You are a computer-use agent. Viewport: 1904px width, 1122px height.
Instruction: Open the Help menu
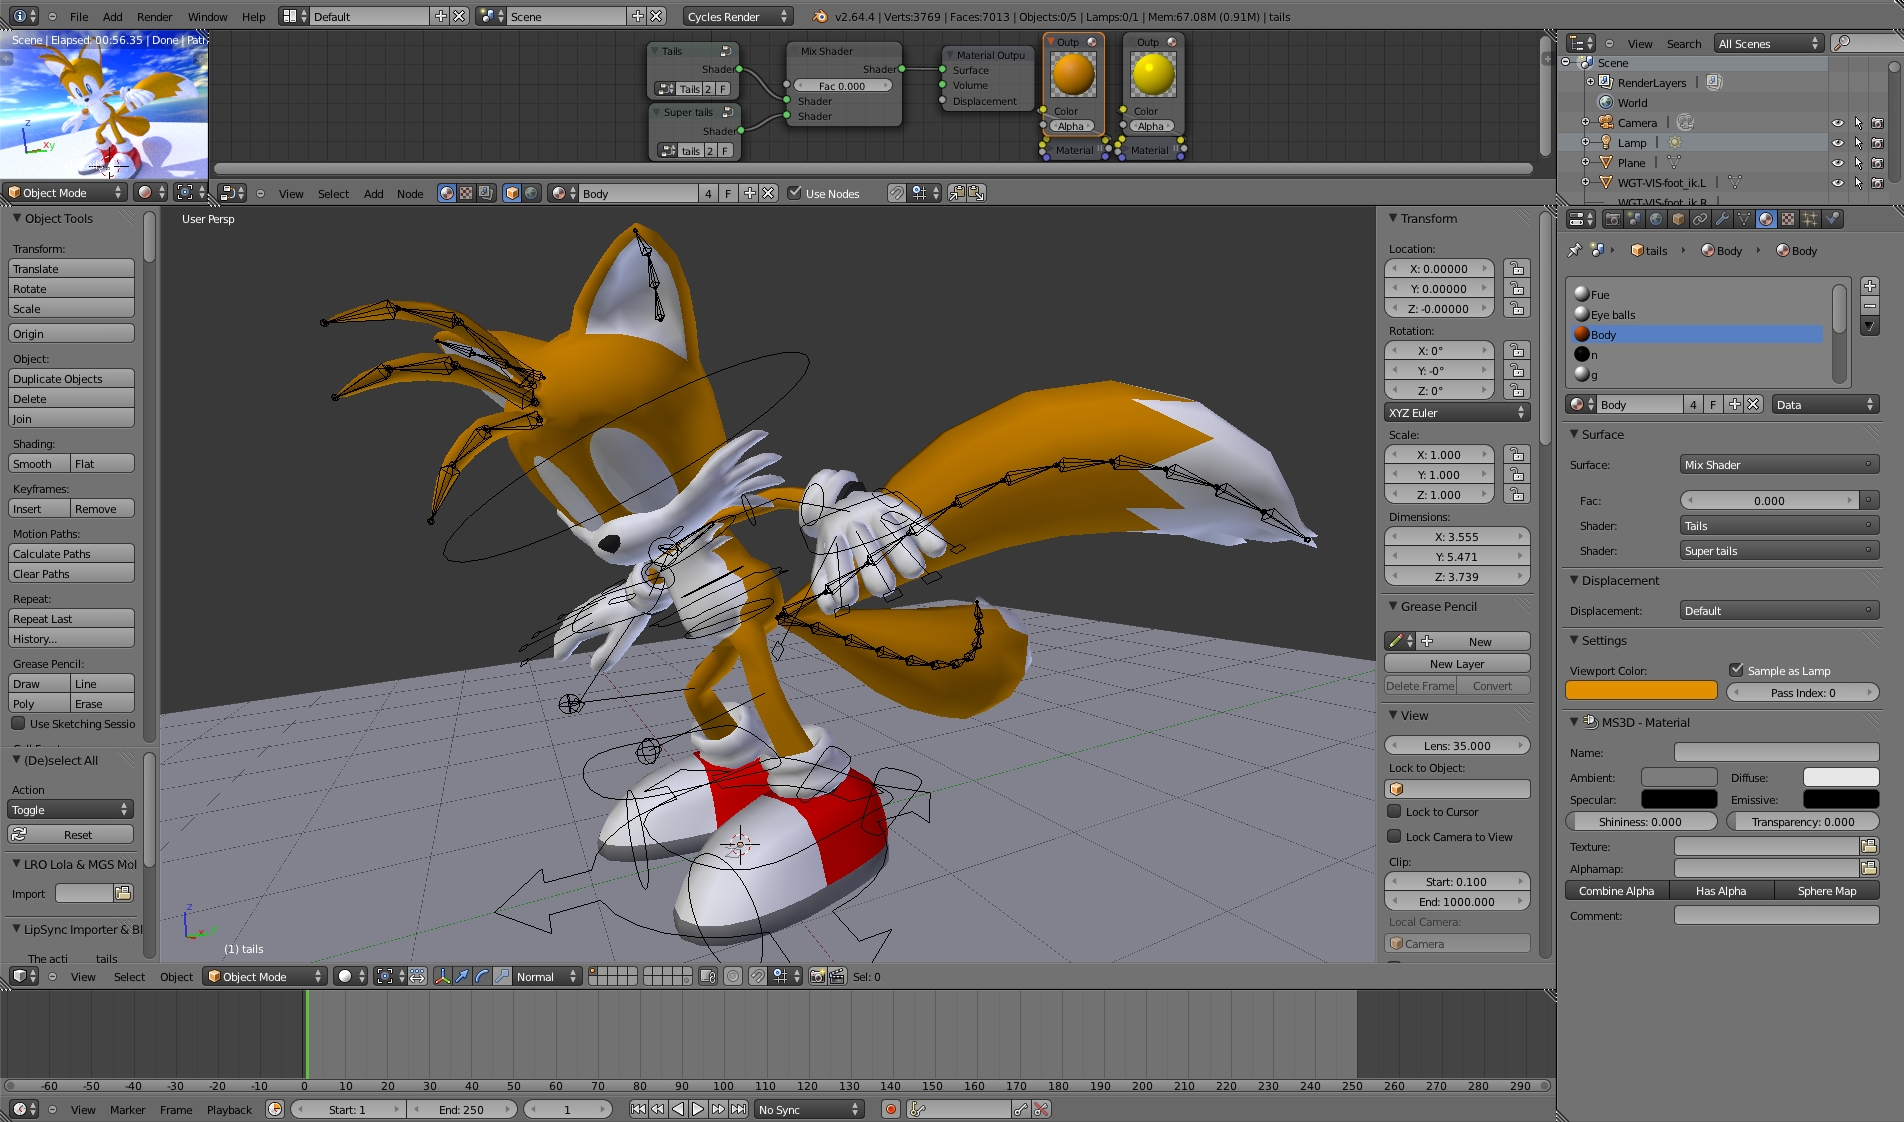click(x=254, y=16)
